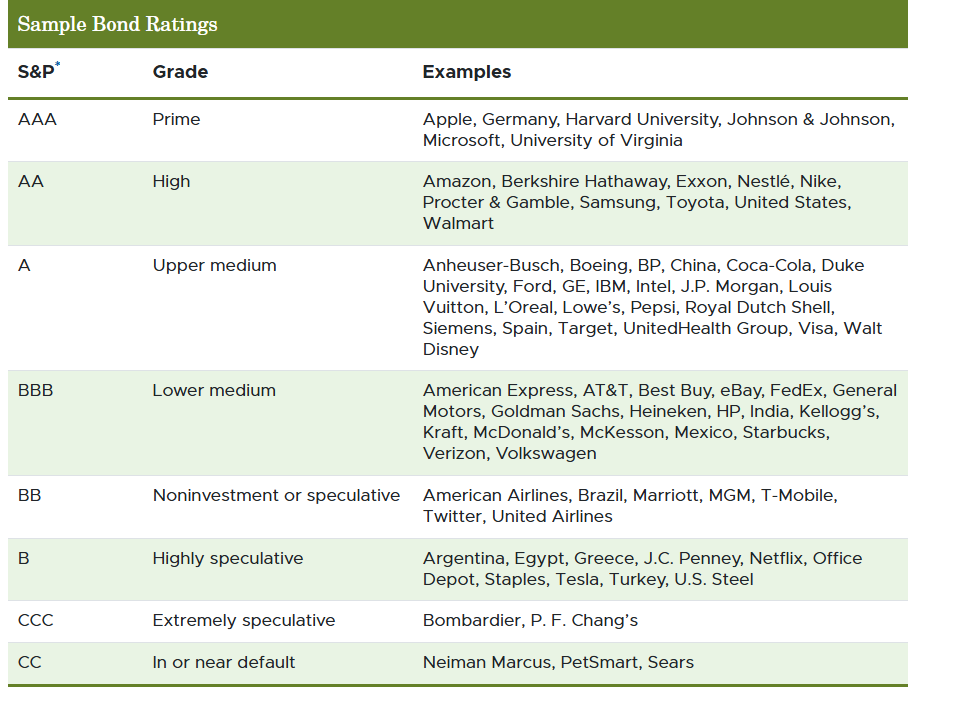965x706 pixels.
Task: Select the AA rating cell
Action: pos(30,181)
